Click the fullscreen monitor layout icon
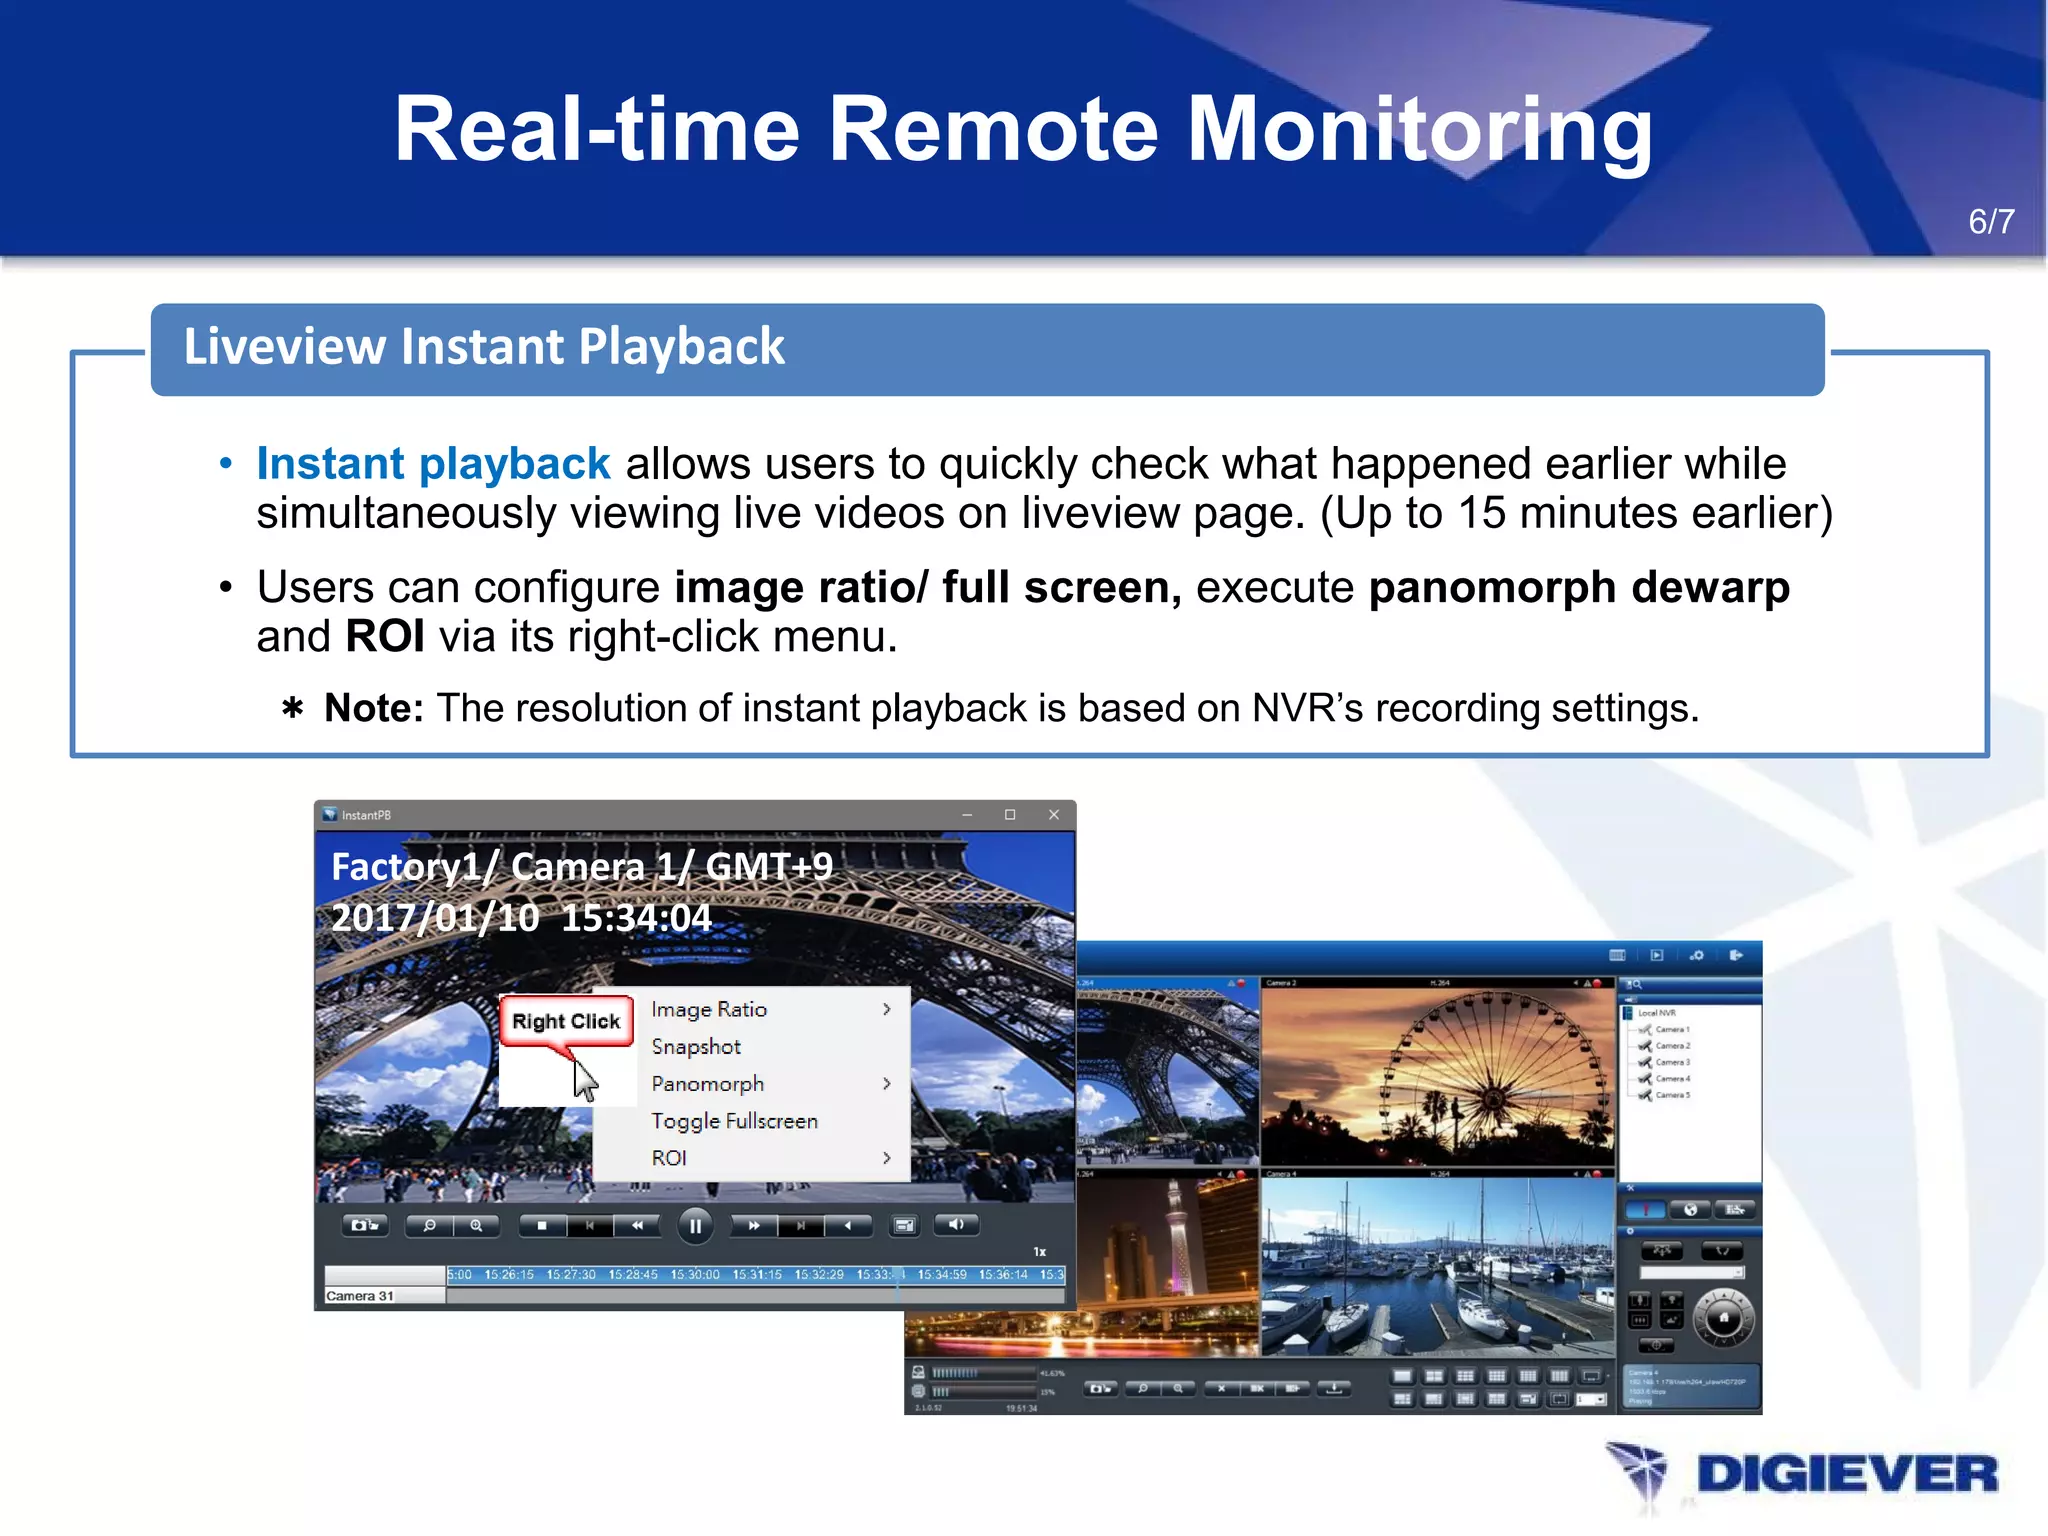 click(1590, 1376)
